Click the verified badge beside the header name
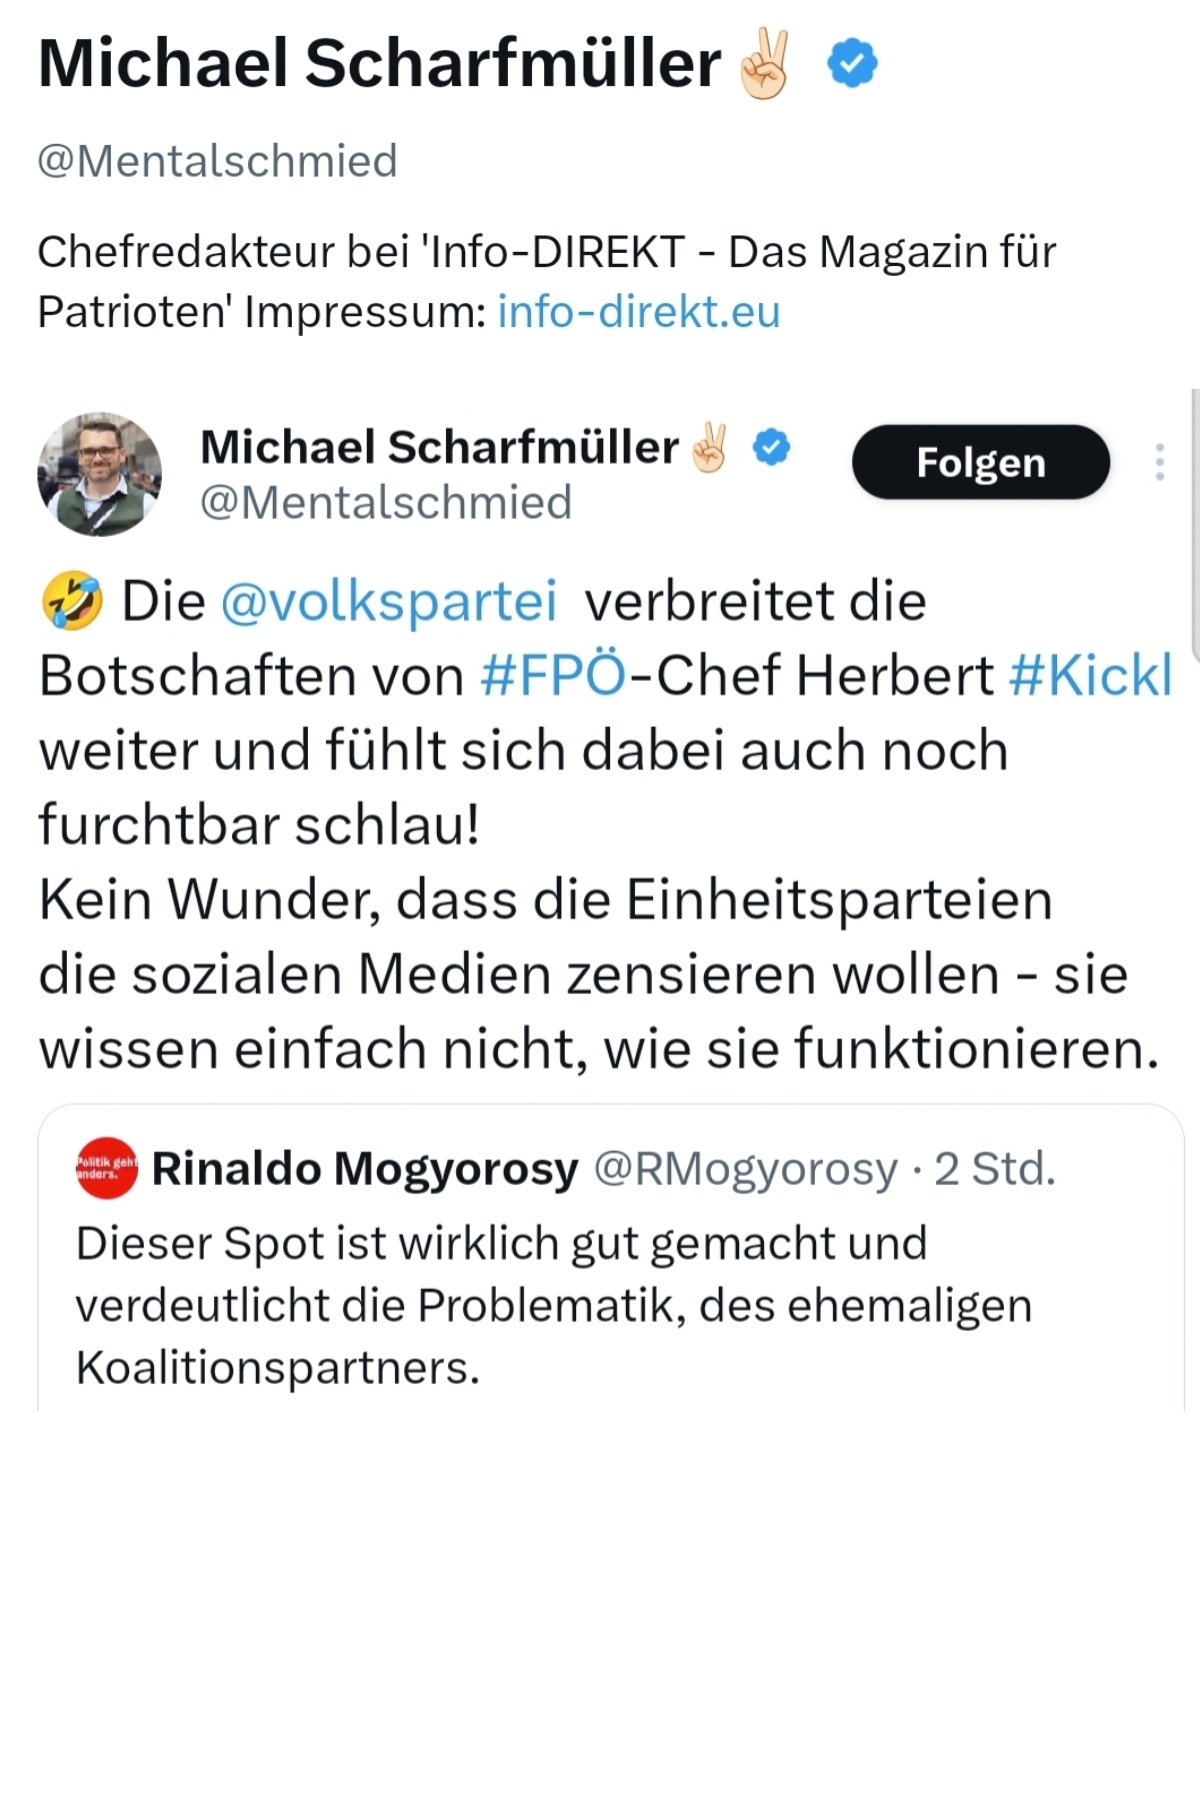Image resolution: width=1200 pixels, height=1800 pixels. (852, 63)
